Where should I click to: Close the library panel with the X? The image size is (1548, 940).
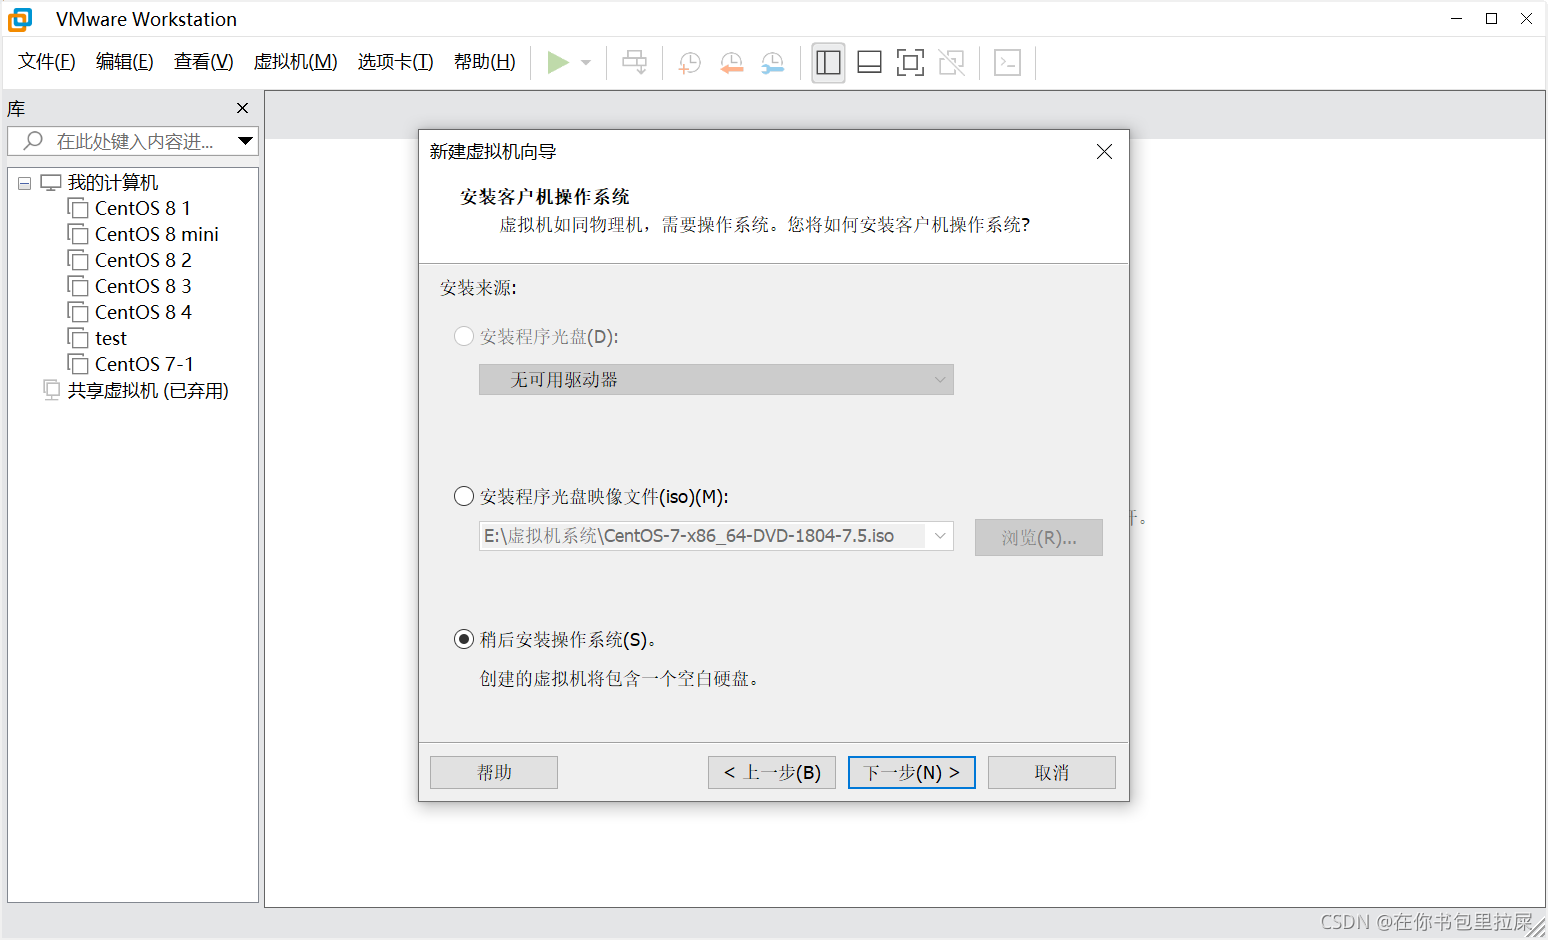242,108
